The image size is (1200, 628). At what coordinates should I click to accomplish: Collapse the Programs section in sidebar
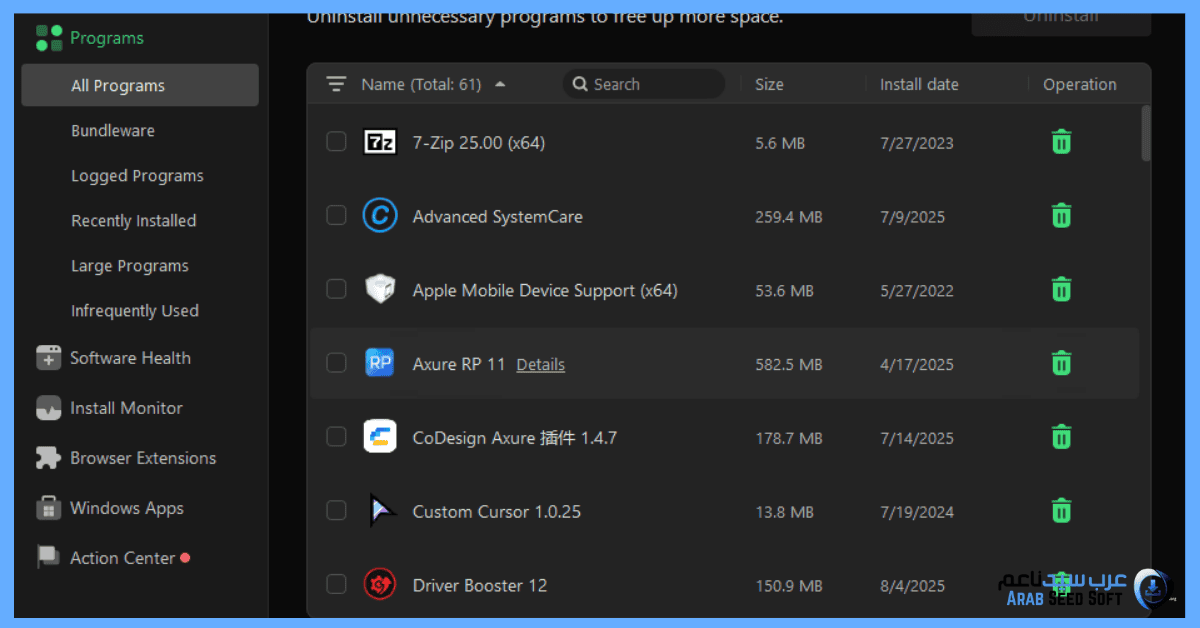tap(106, 38)
